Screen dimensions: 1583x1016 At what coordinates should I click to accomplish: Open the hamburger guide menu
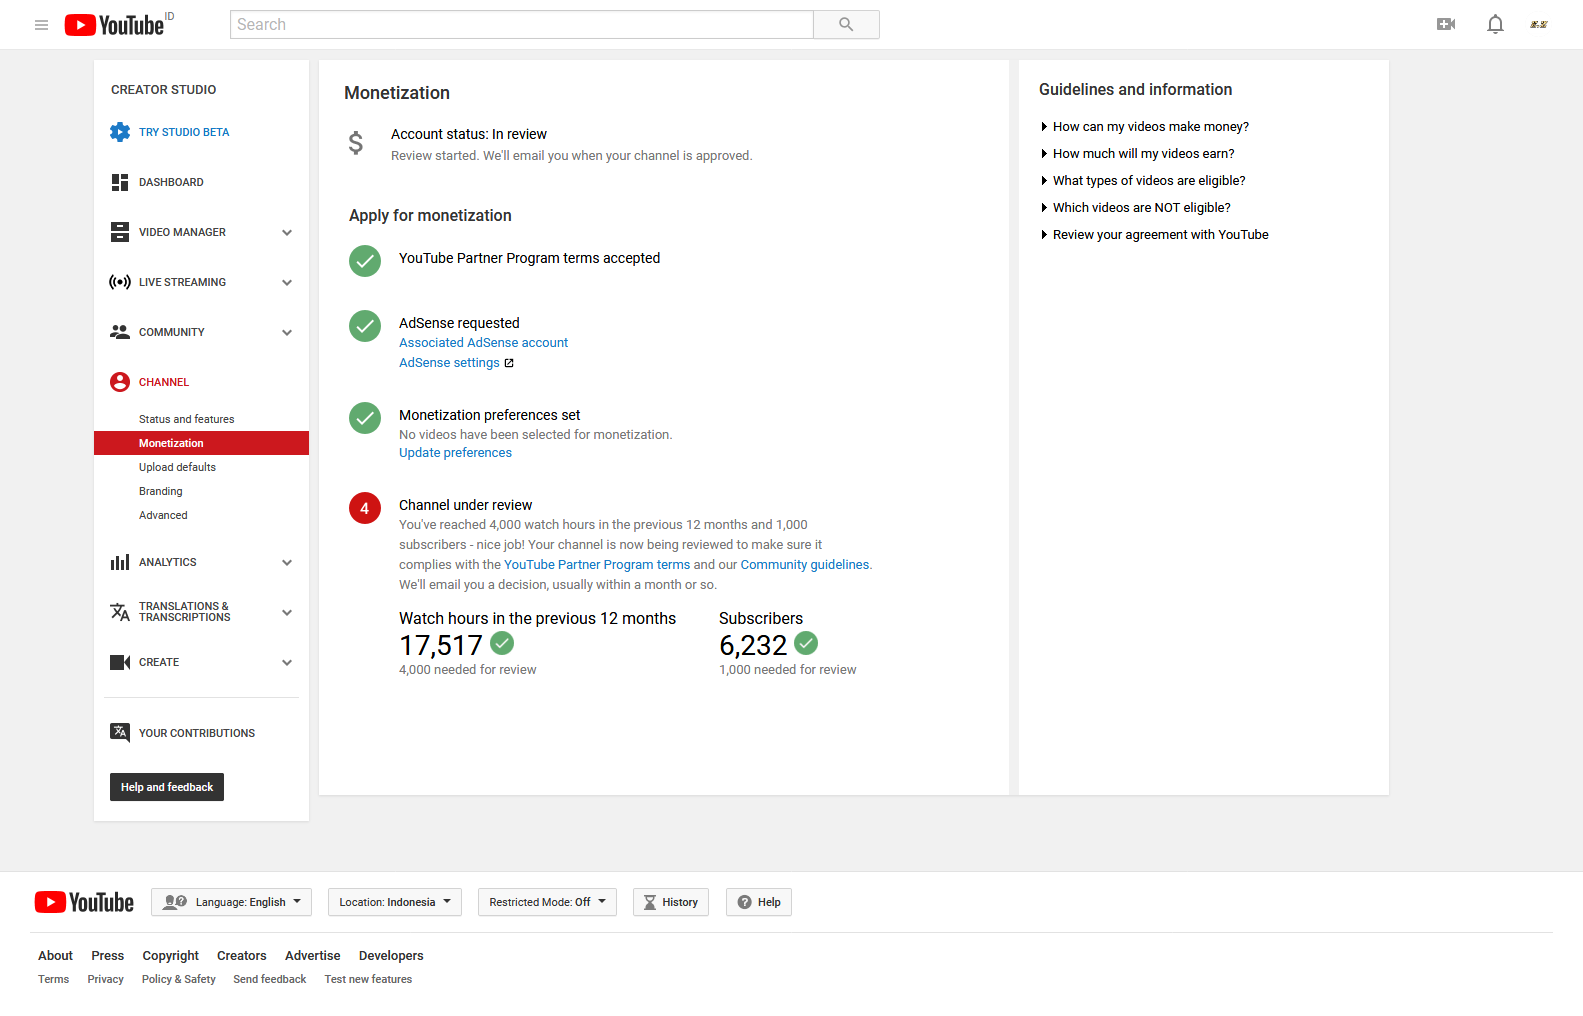point(41,25)
